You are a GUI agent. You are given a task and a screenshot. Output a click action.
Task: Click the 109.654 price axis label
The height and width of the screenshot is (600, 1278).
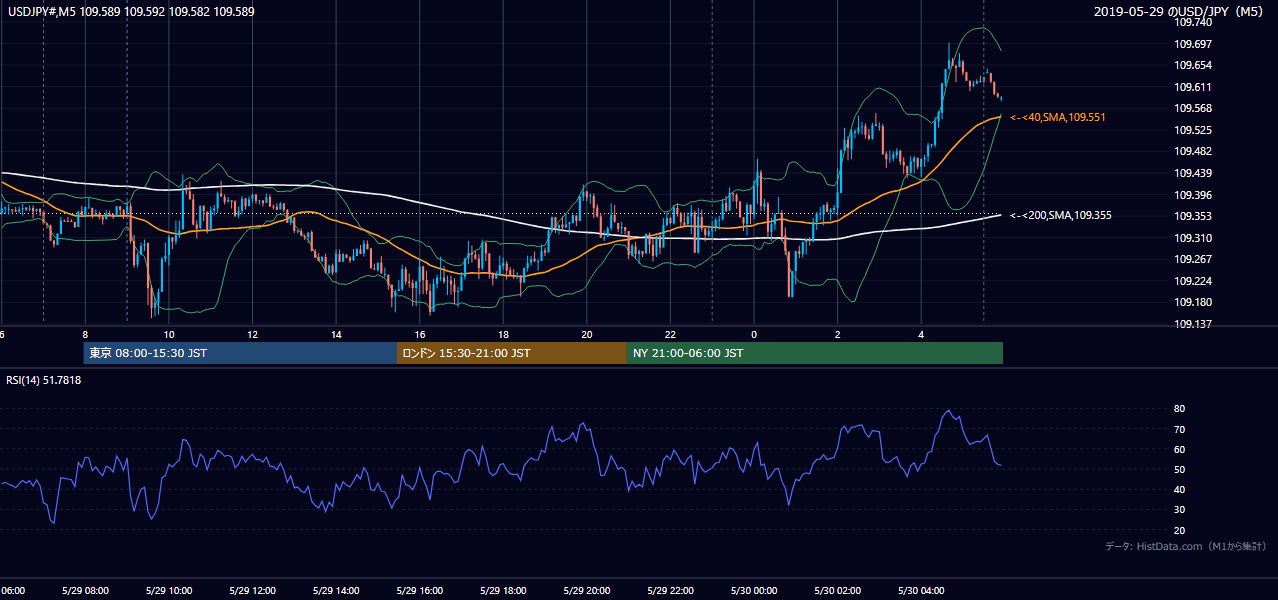tap(1193, 65)
